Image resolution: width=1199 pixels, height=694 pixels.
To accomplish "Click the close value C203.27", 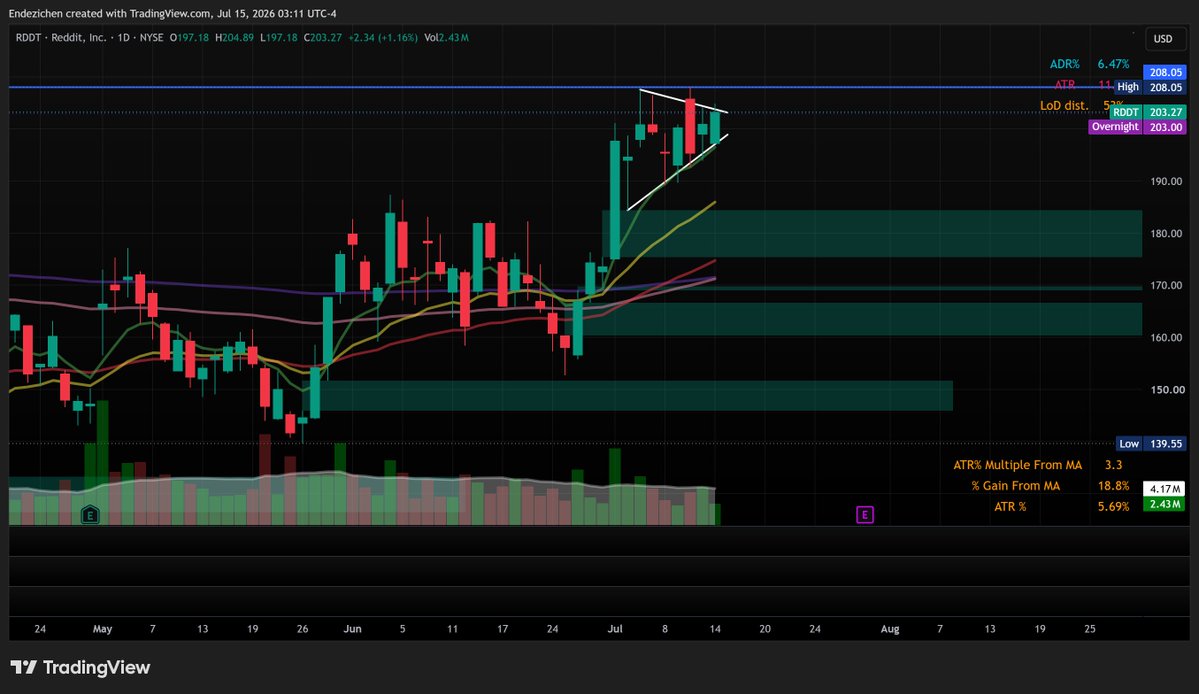I will click(x=323, y=37).
